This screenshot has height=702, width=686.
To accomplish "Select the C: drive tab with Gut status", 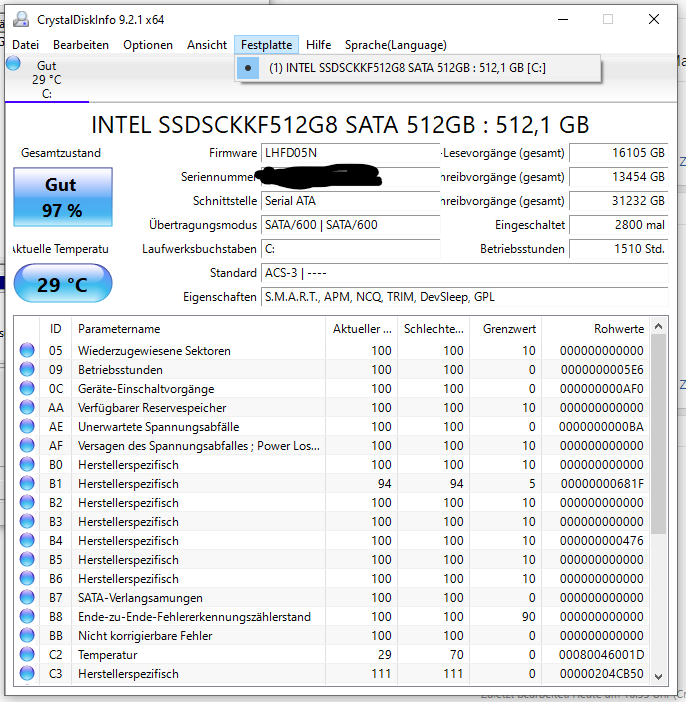I will pyautogui.click(x=47, y=80).
